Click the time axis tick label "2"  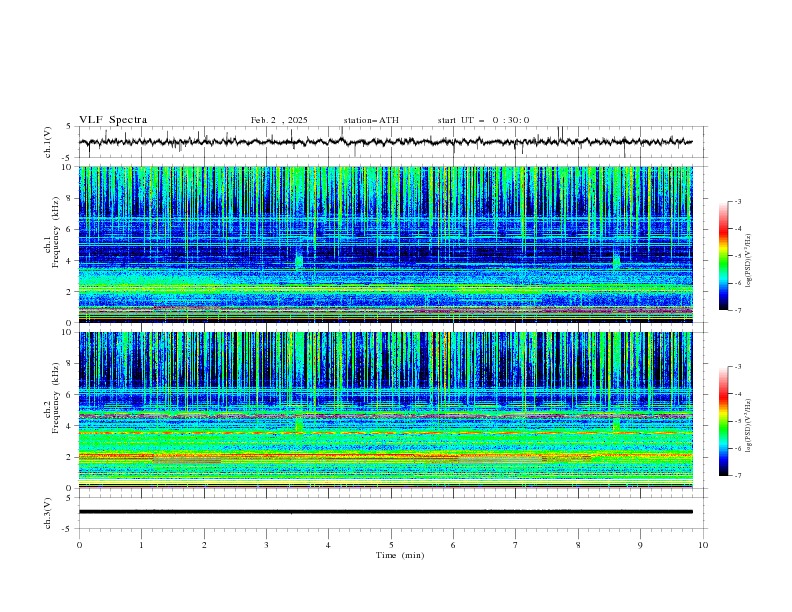click(x=204, y=545)
